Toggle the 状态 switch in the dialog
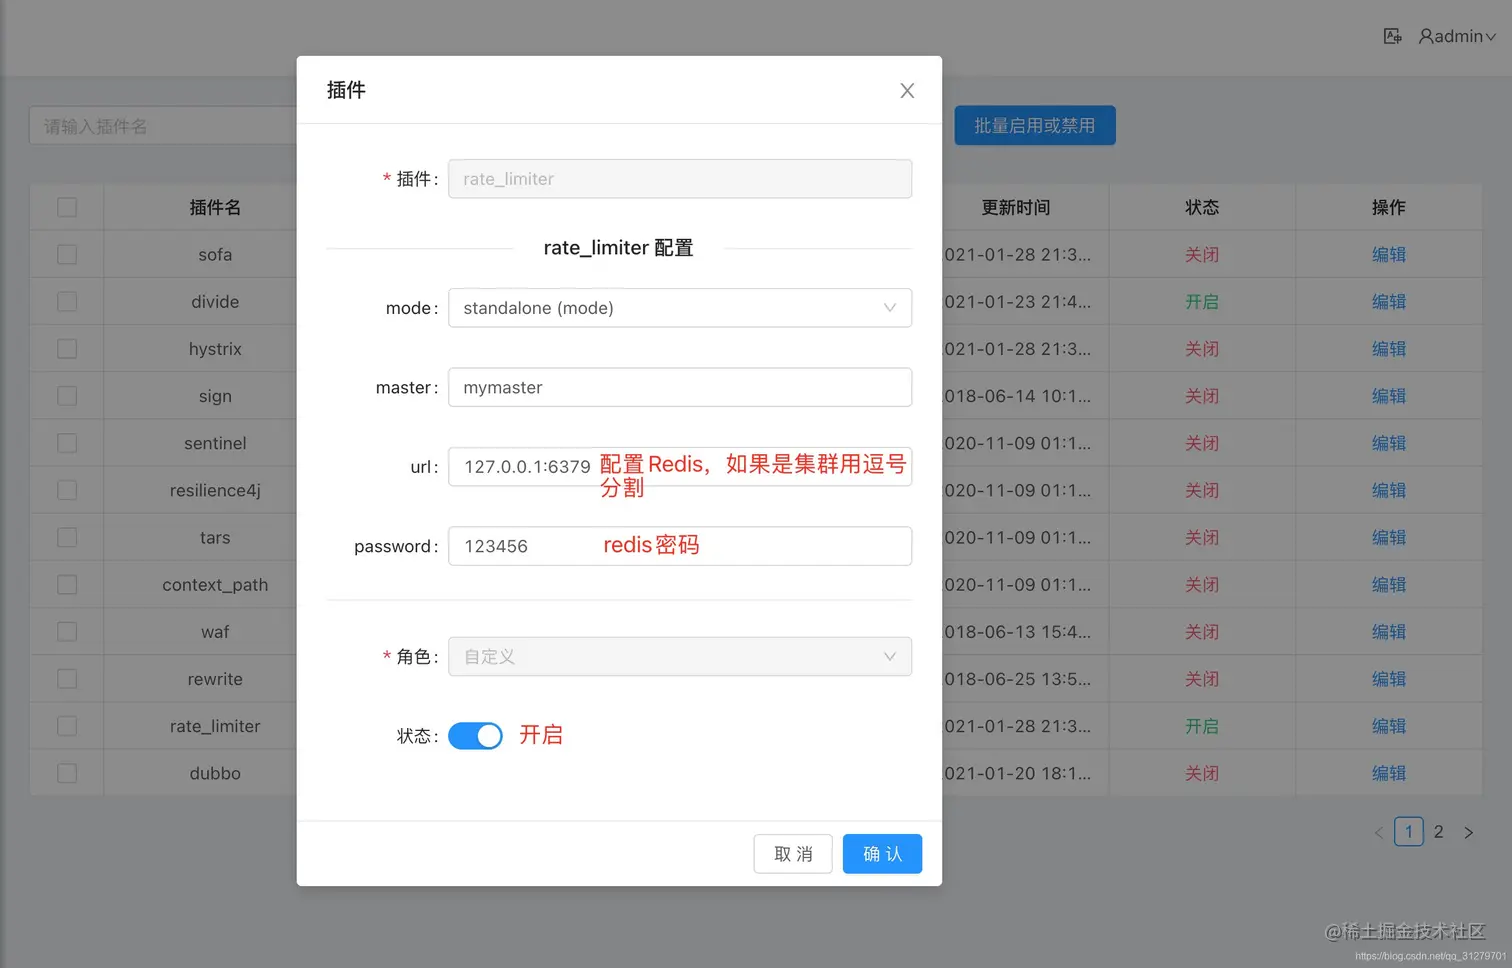This screenshot has height=968, width=1512. pos(475,735)
